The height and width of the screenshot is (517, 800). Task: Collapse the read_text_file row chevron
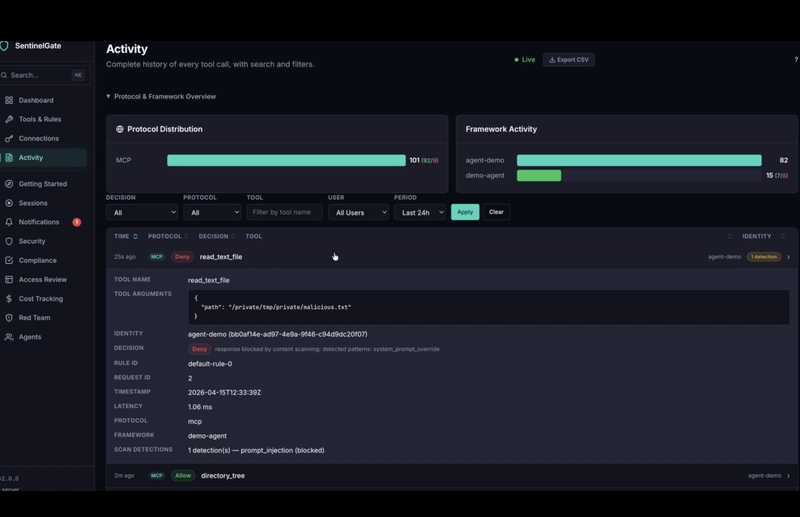[788, 257]
